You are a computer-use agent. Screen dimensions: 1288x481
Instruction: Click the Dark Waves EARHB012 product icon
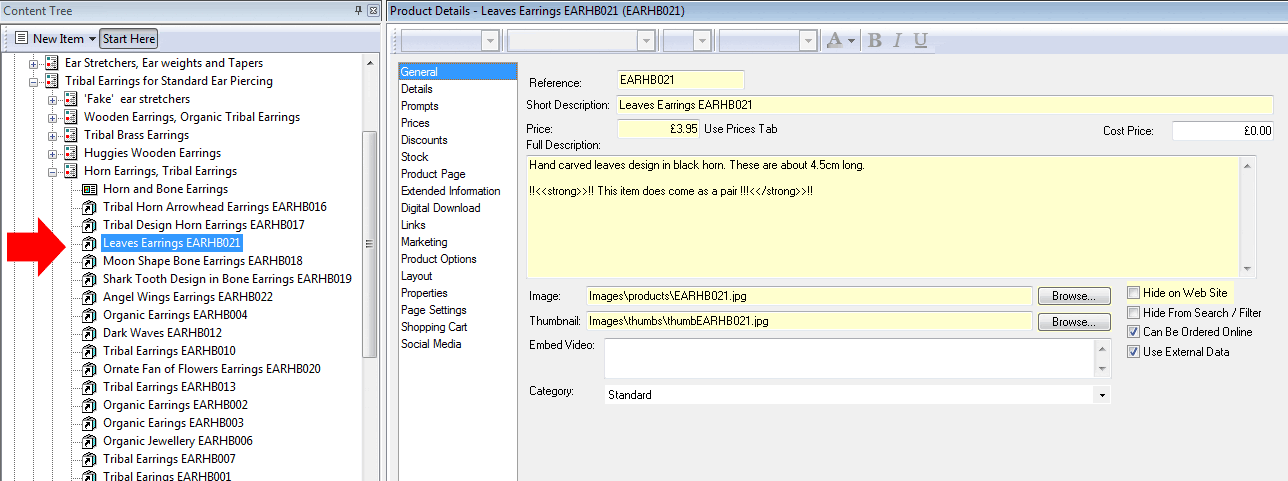coord(89,333)
